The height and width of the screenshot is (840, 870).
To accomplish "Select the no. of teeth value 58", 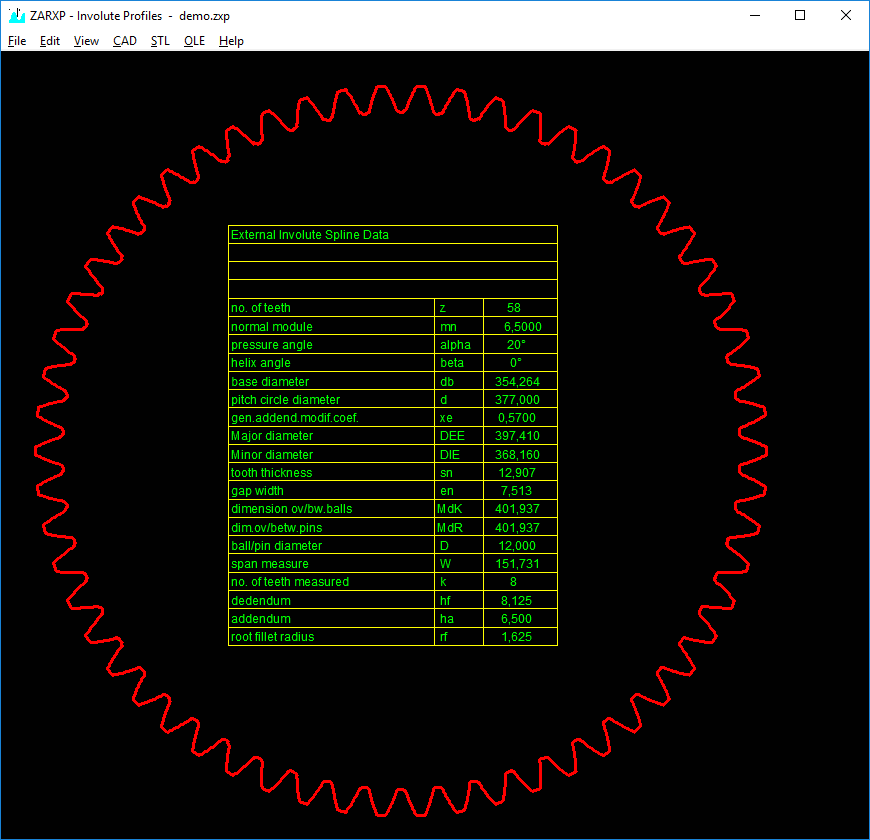I will (x=514, y=308).
